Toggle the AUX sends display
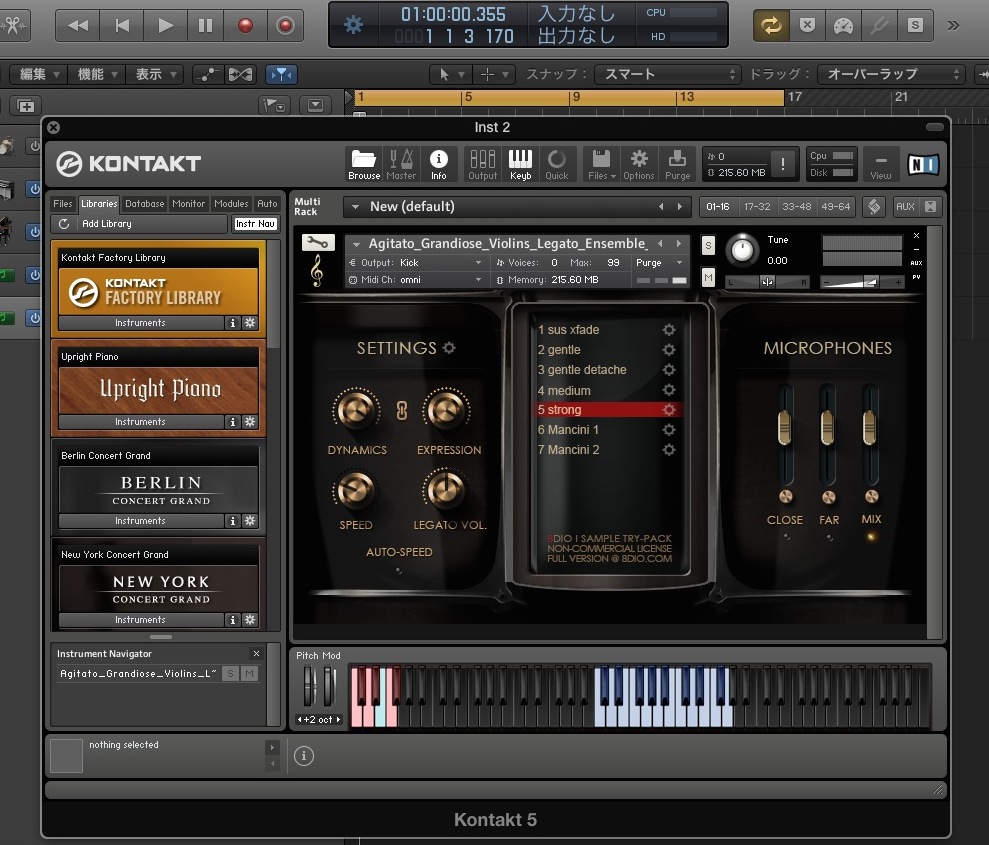This screenshot has width=989, height=845. pos(905,207)
